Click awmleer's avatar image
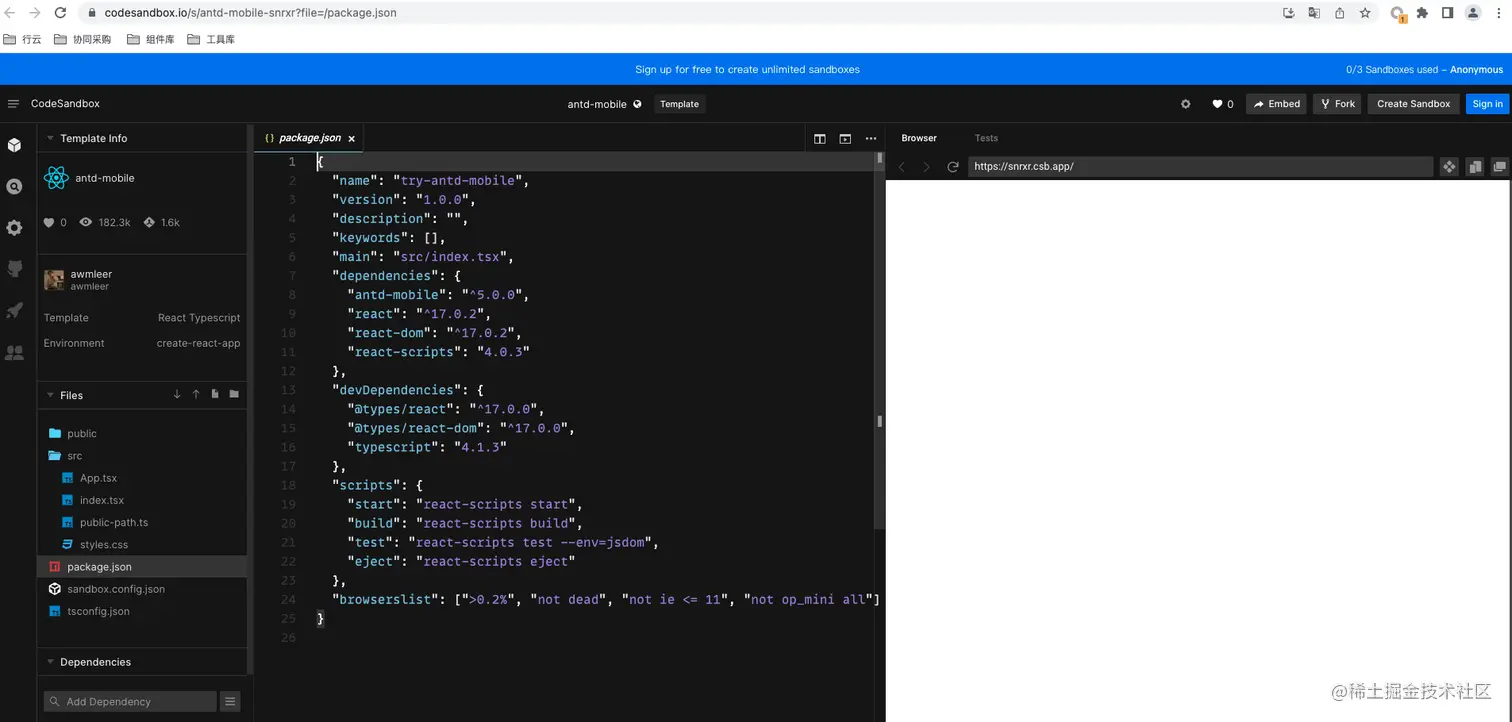1512x722 pixels. 54,280
